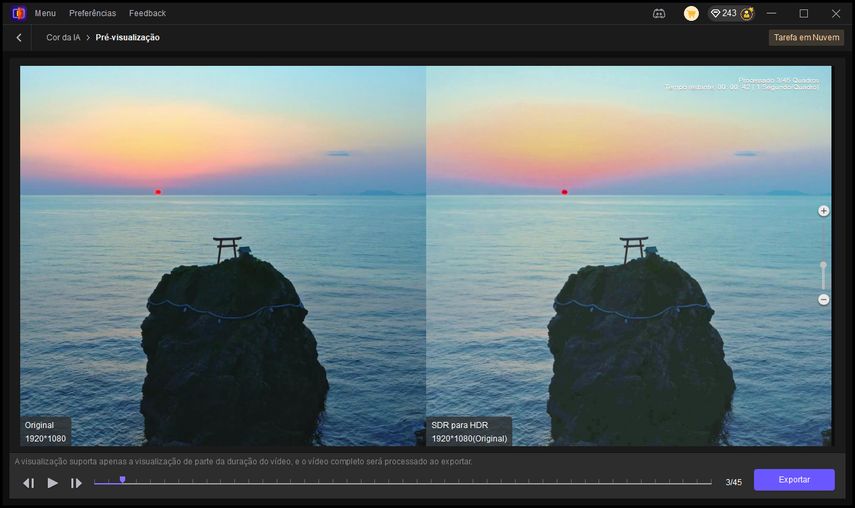Image resolution: width=855 pixels, height=508 pixels.
Task: Maximize the application window
Action: coord(804,13)
